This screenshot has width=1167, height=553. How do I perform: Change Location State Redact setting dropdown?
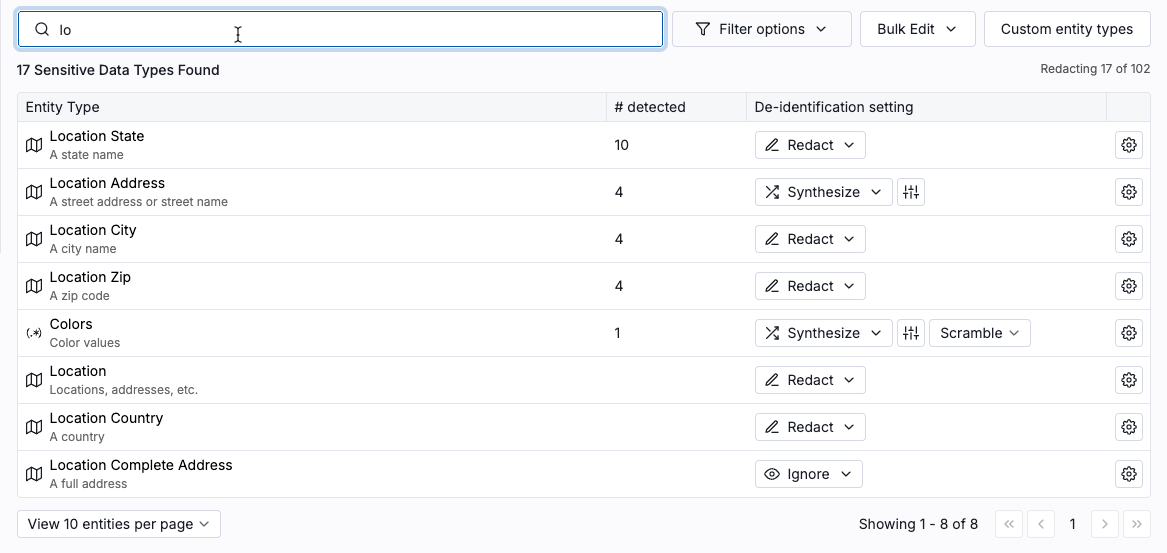pos(810,145)
